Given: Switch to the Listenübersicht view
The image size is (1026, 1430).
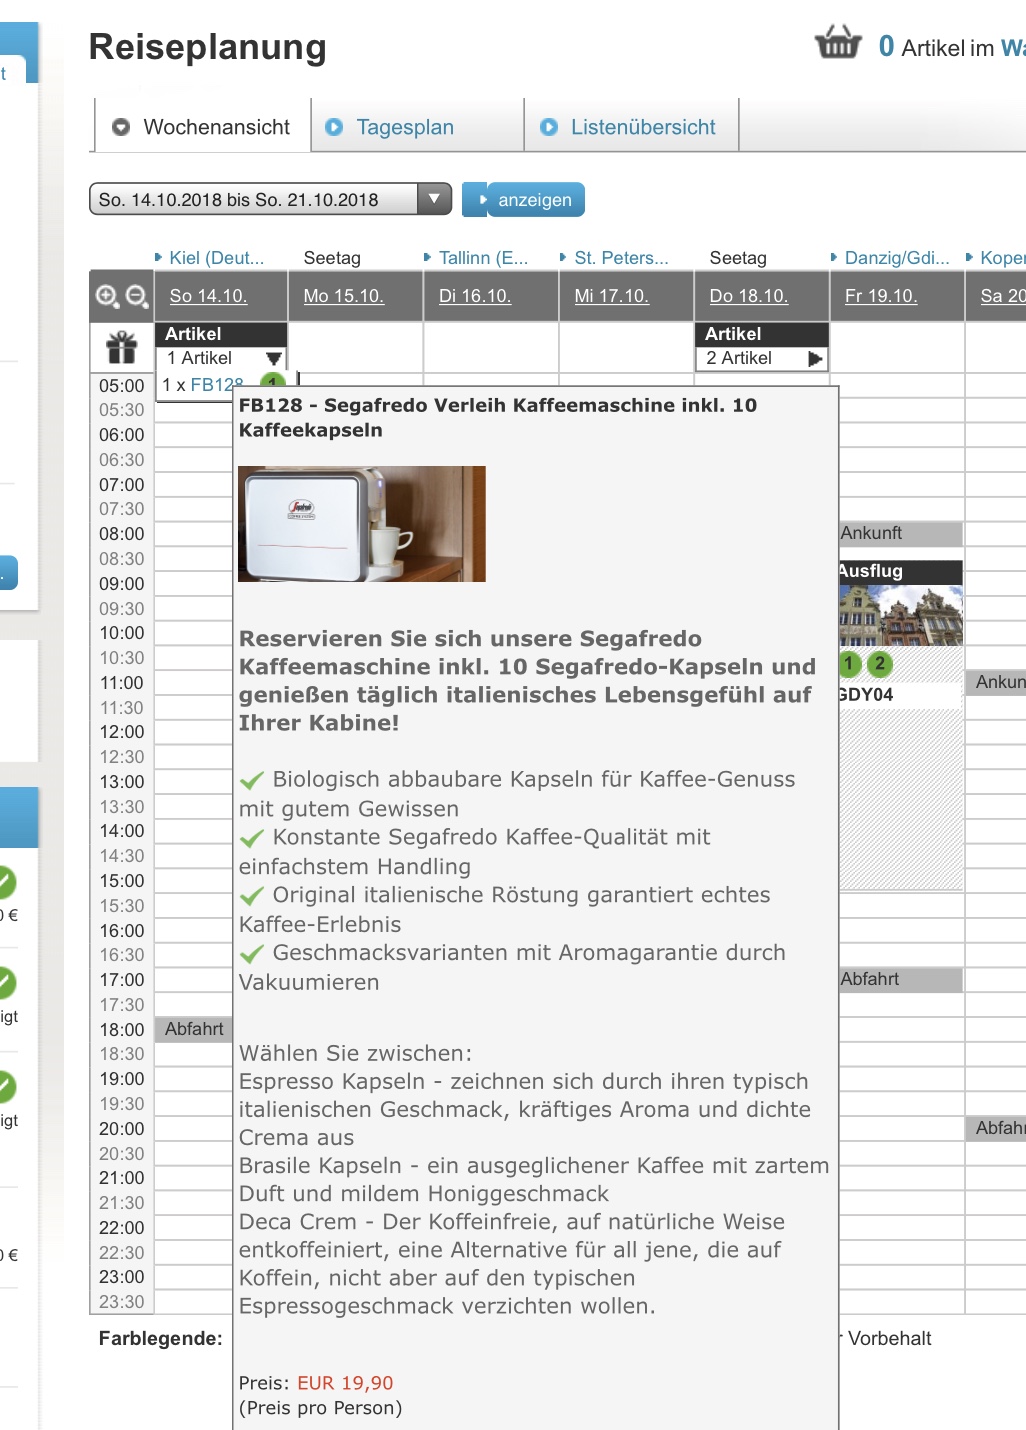Looking at the screenshot, I should click(642, 127).
